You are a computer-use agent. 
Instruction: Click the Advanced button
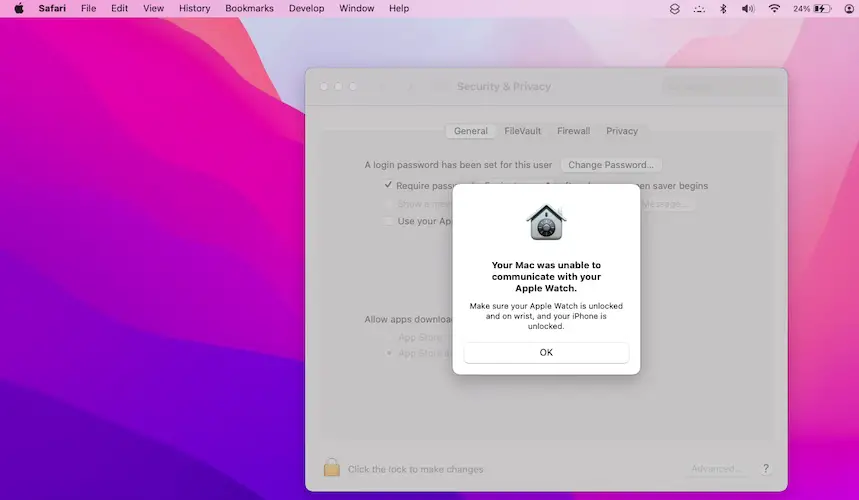[717, 468]
